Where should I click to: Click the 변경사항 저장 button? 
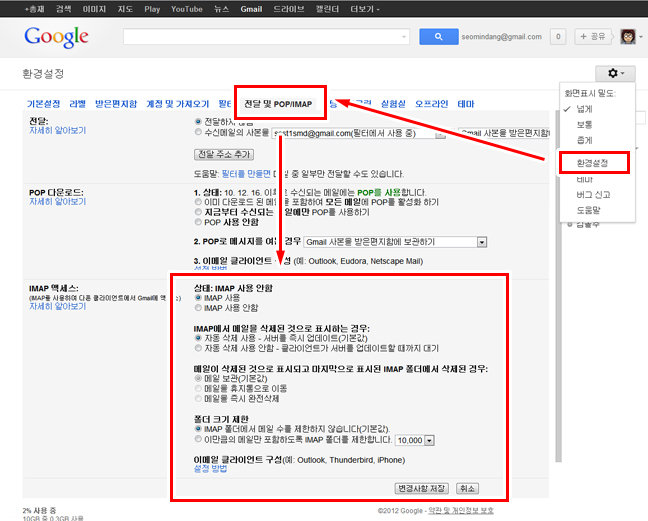pos(422,488)
